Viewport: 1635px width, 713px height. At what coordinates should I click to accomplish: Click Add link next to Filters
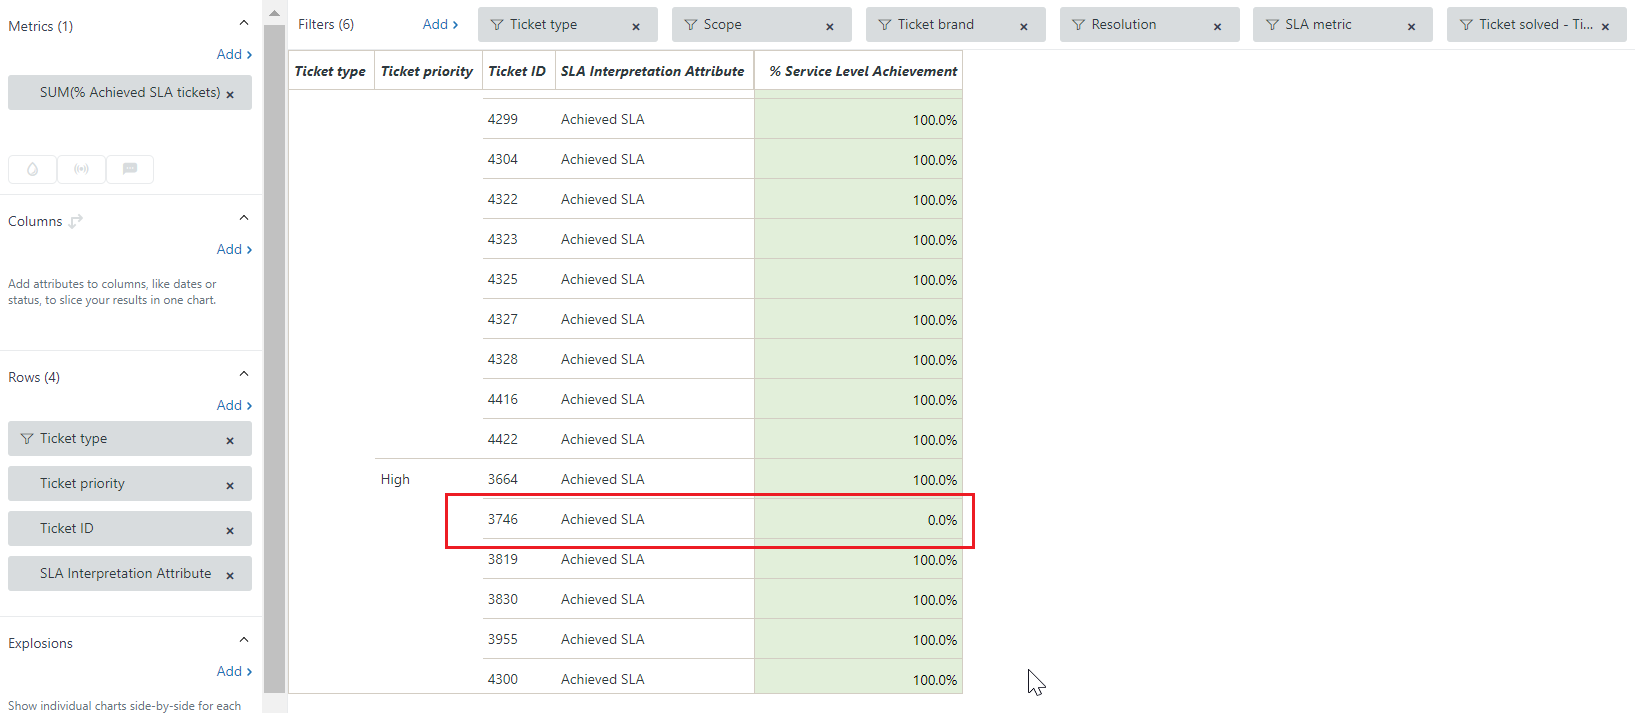tap(440, 25)
